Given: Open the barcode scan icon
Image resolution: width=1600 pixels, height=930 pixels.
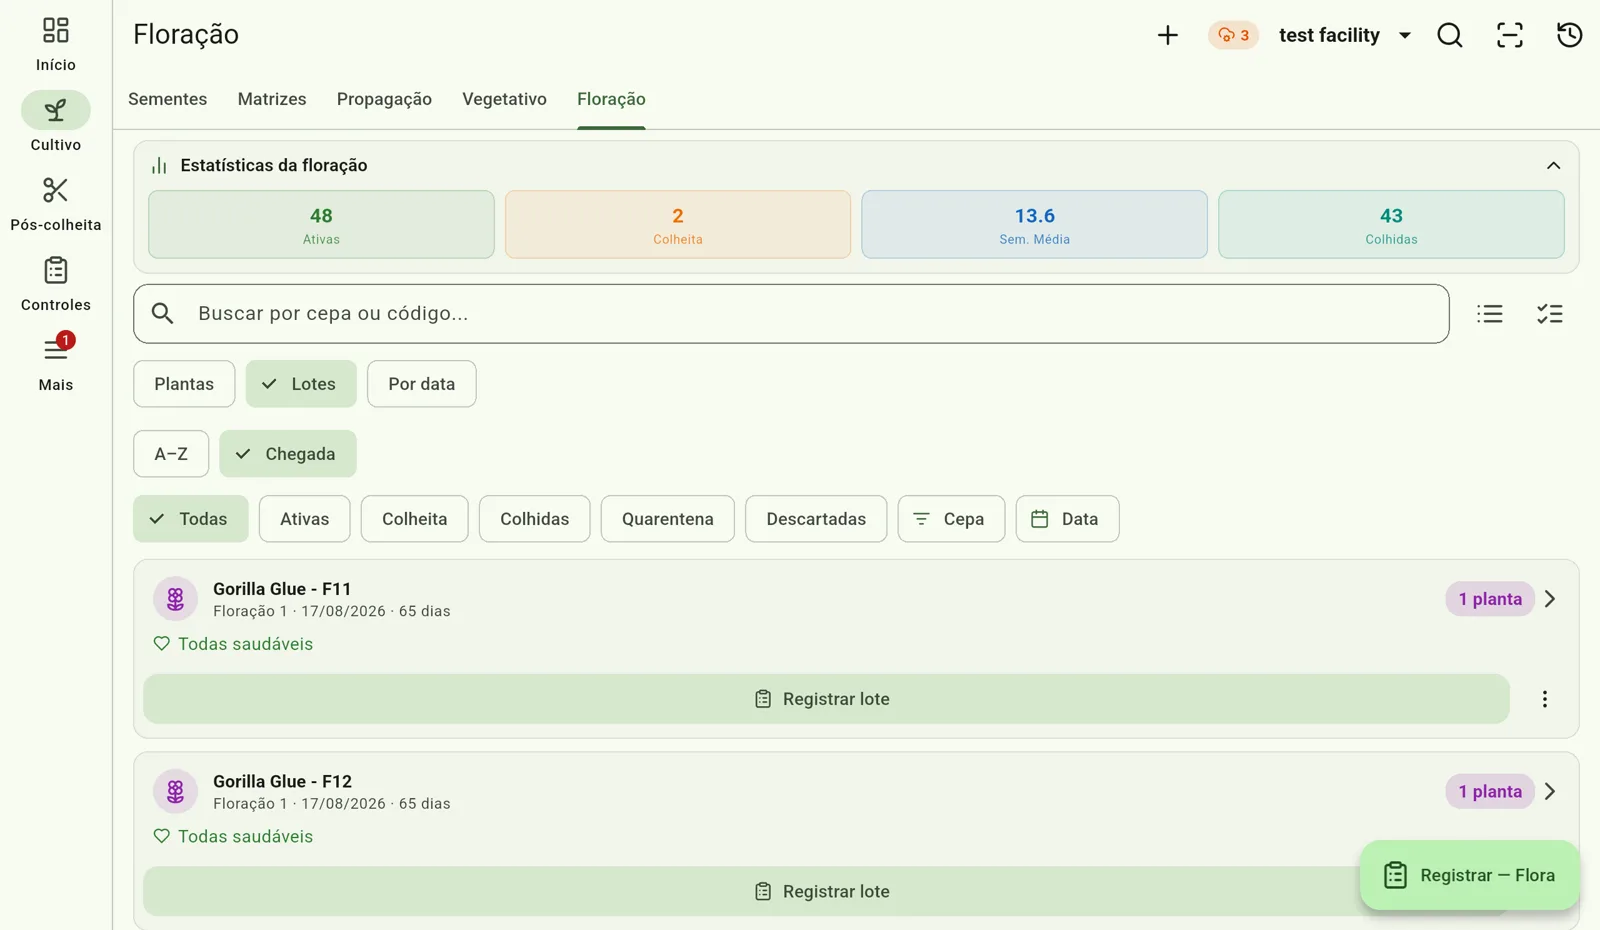Looking at the screenshot, I should [x=1510, y=35].
